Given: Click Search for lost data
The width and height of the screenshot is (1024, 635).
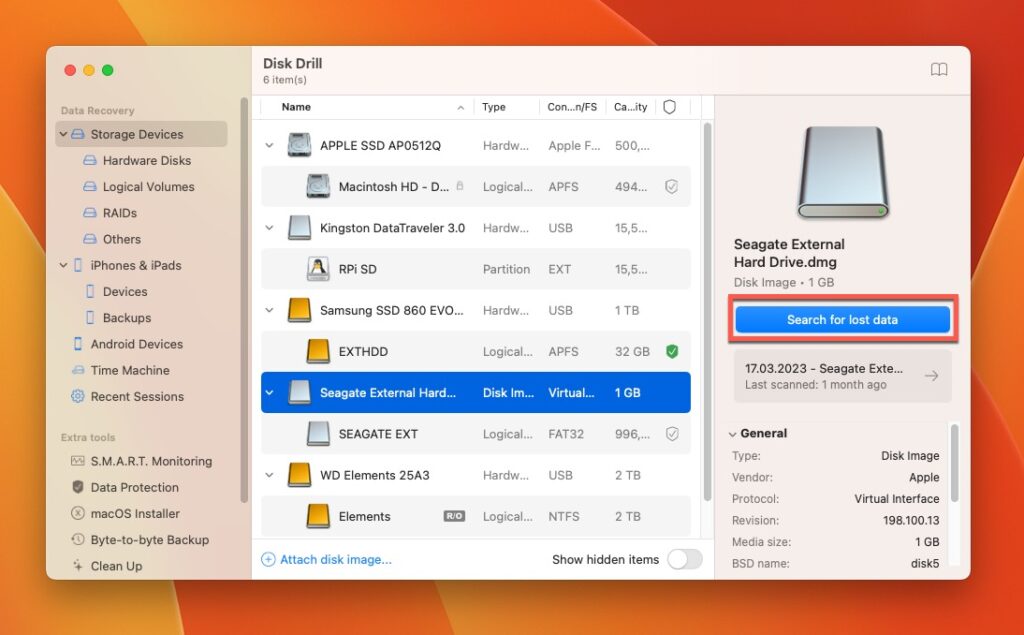Looking at the screenshot, I should pyautogui.click(x=841, y=318).
